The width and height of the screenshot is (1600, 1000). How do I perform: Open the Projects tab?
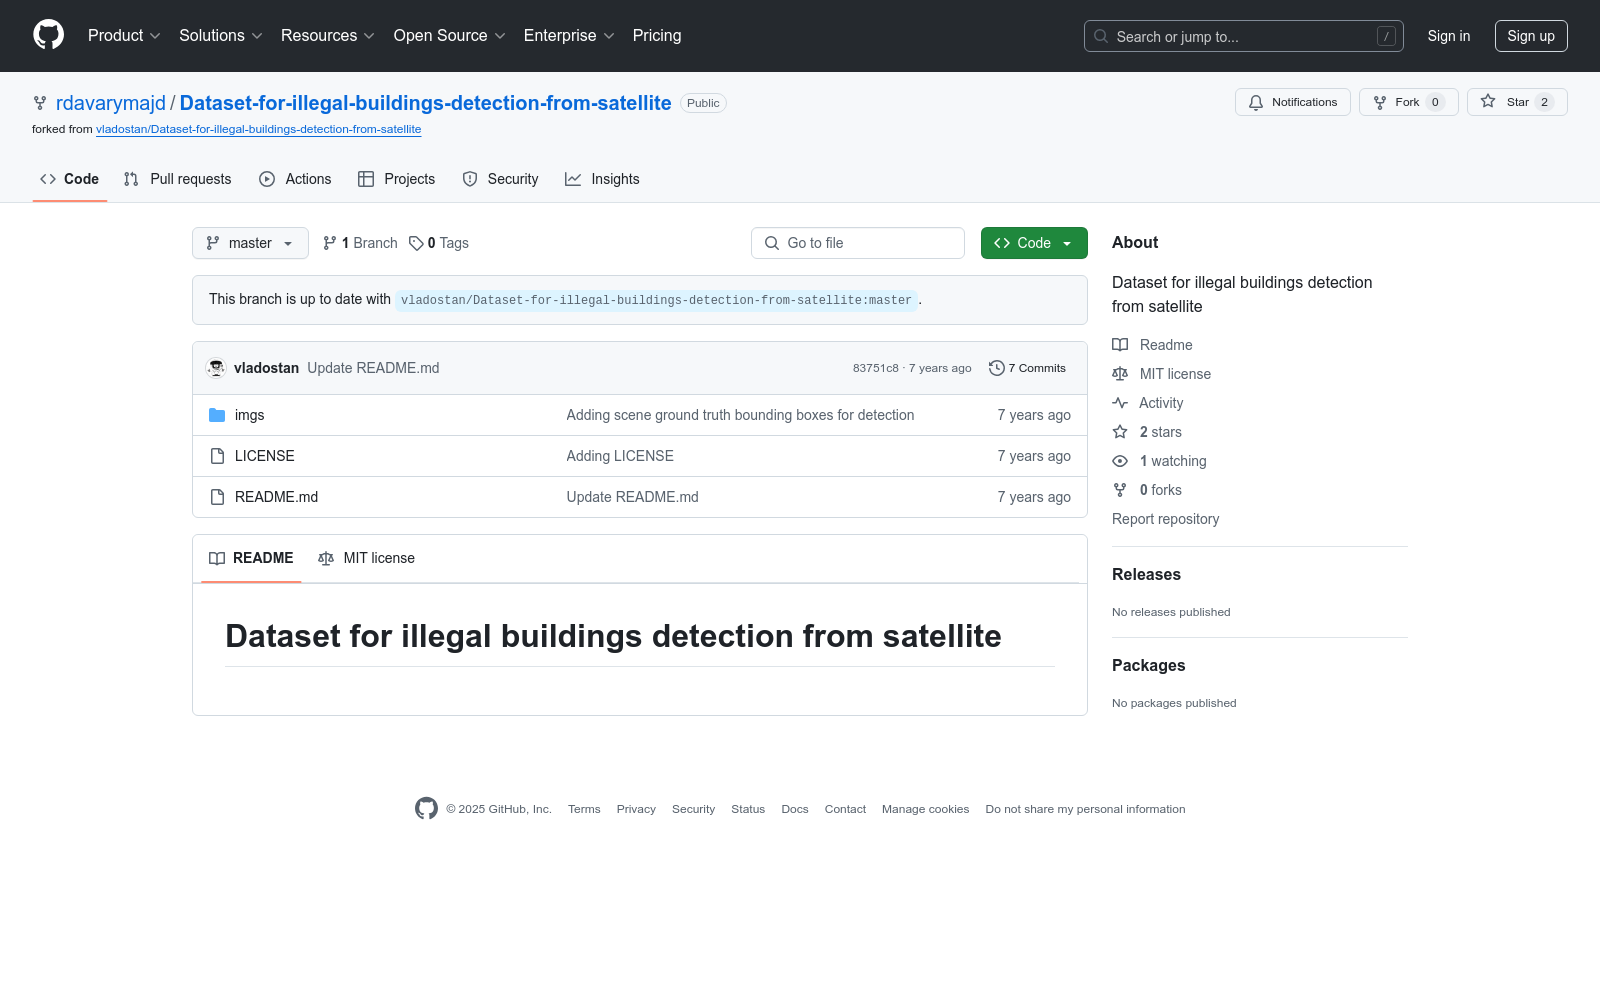tap(396, 179)
